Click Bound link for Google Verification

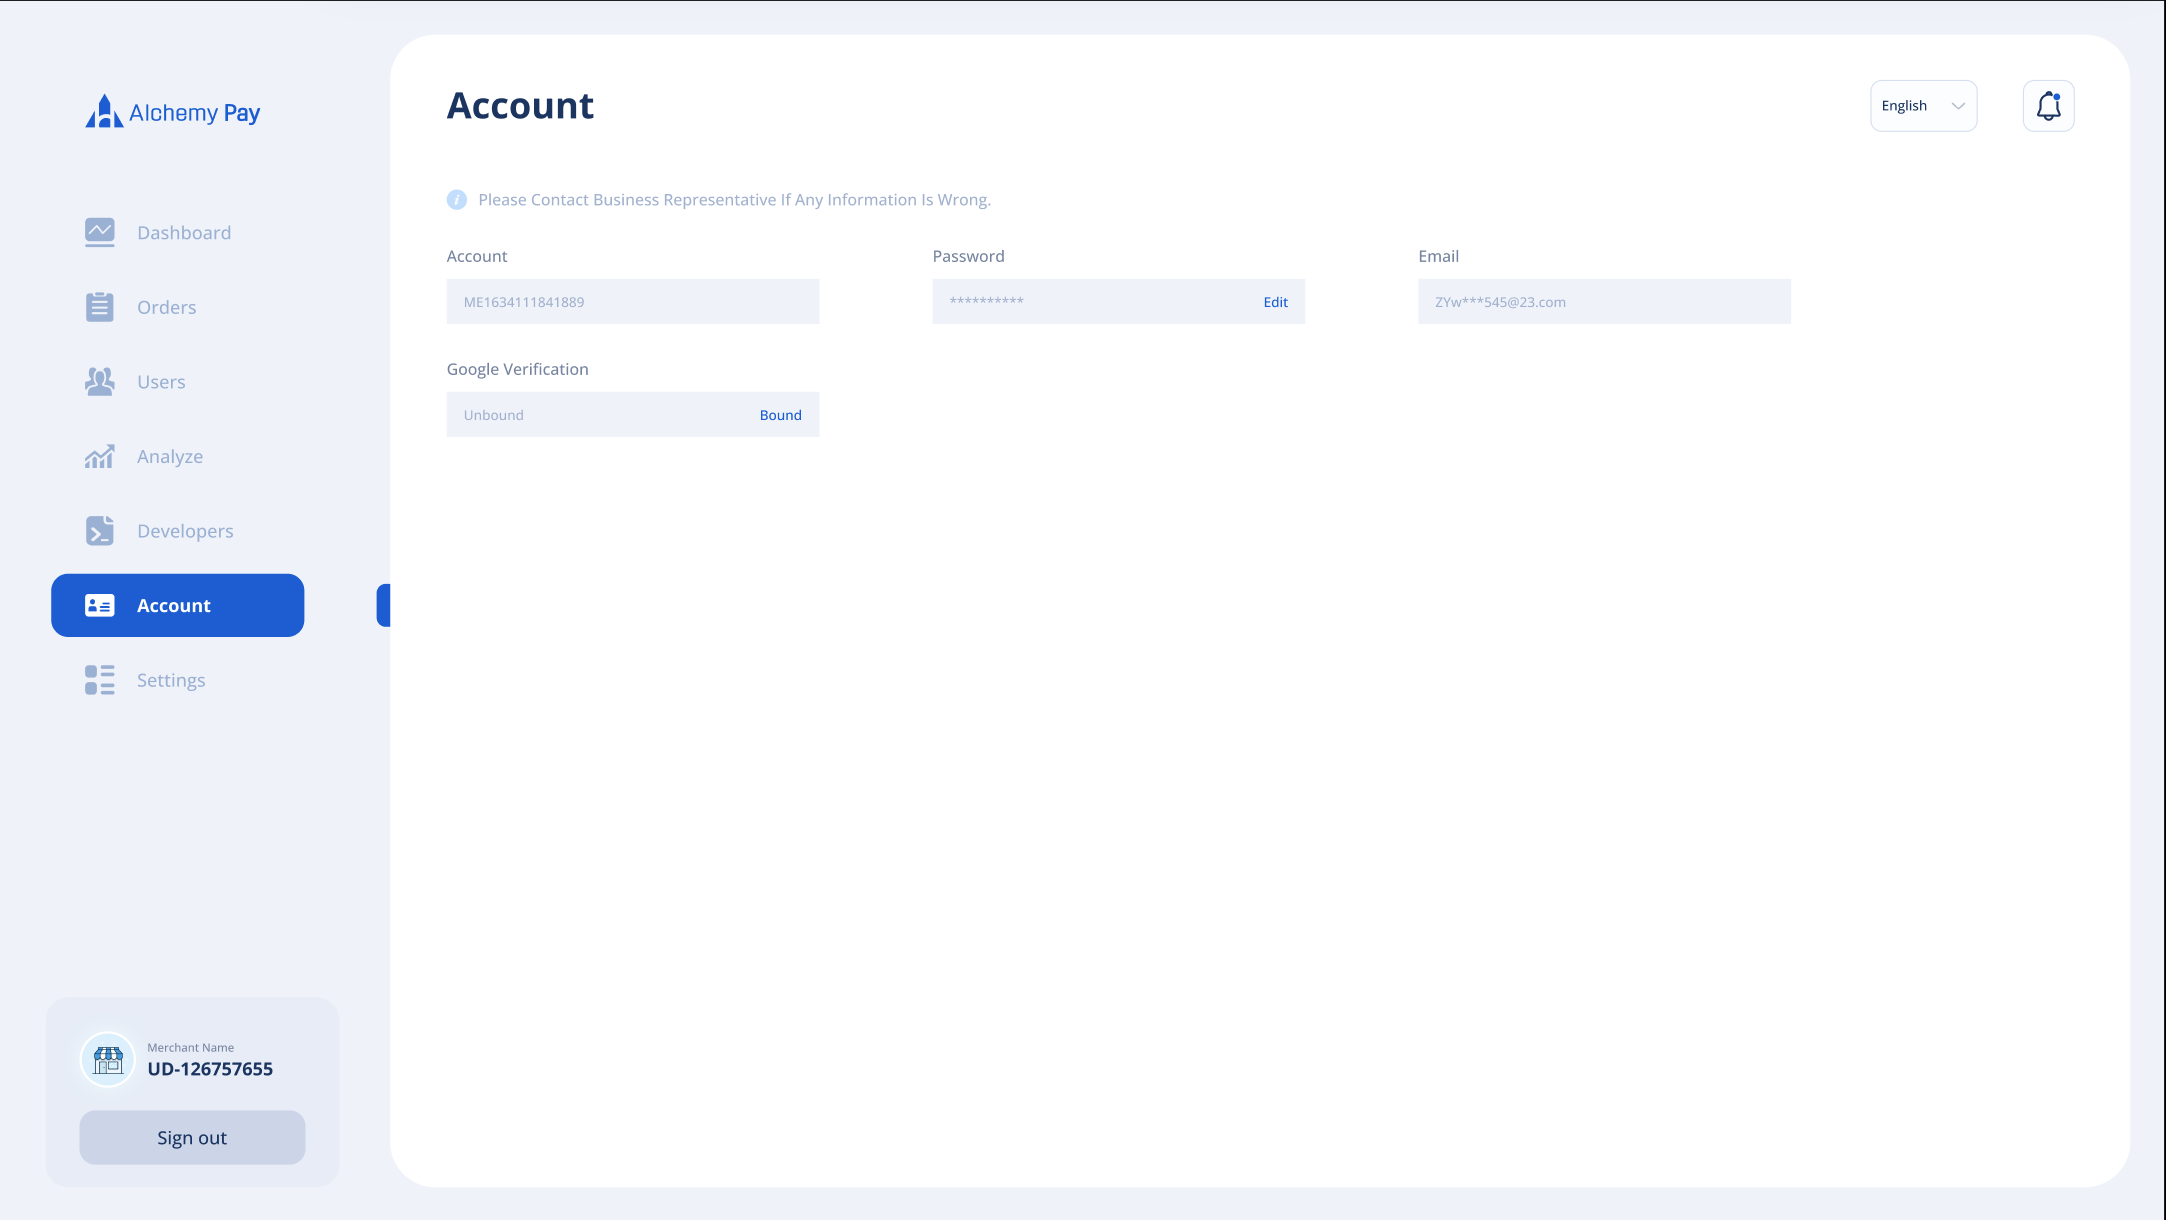[x=780, y=415]
